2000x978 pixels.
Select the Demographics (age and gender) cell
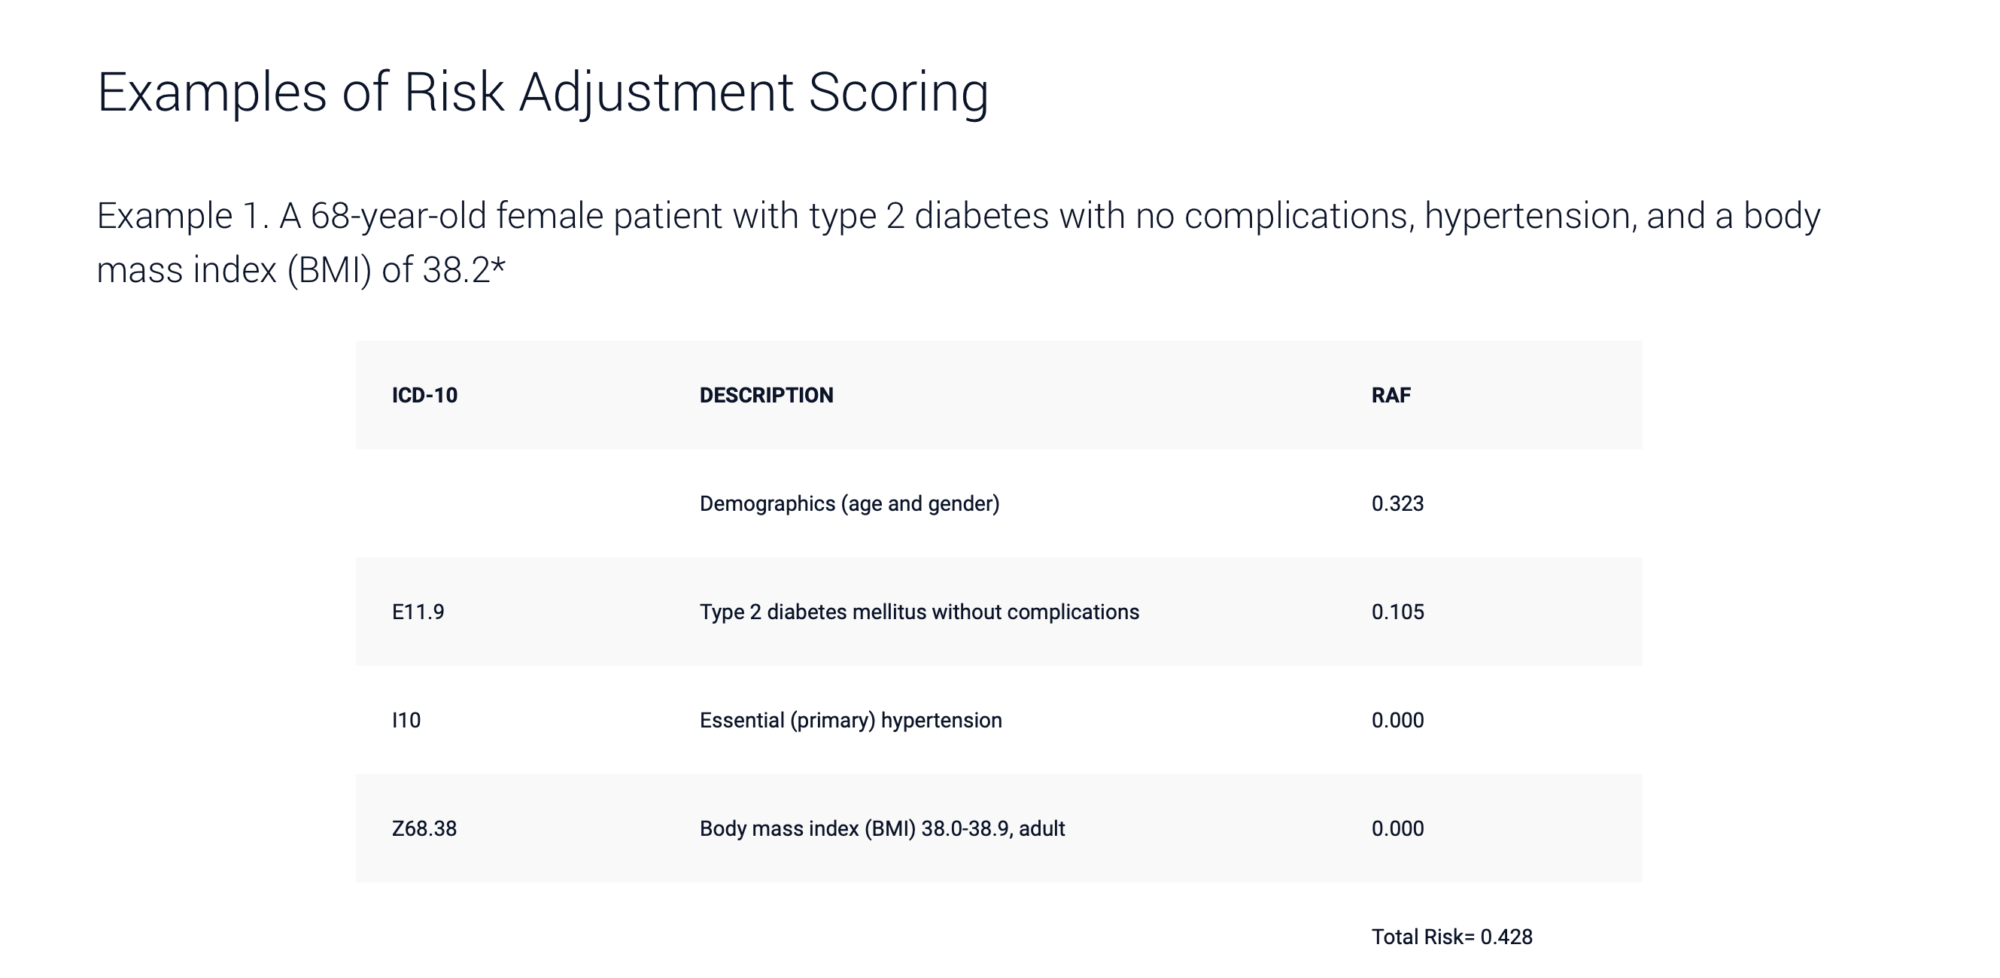tap(849, 503)
